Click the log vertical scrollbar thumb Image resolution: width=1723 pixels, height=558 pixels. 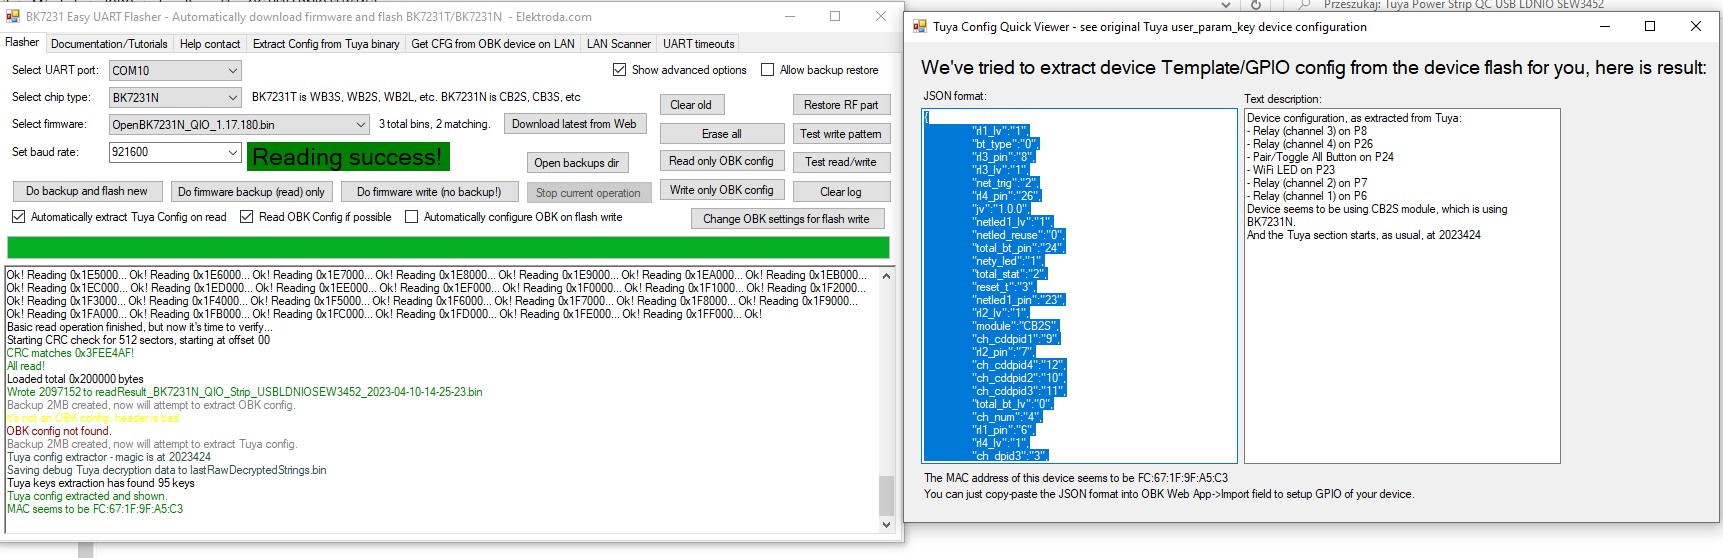[886, 495]
